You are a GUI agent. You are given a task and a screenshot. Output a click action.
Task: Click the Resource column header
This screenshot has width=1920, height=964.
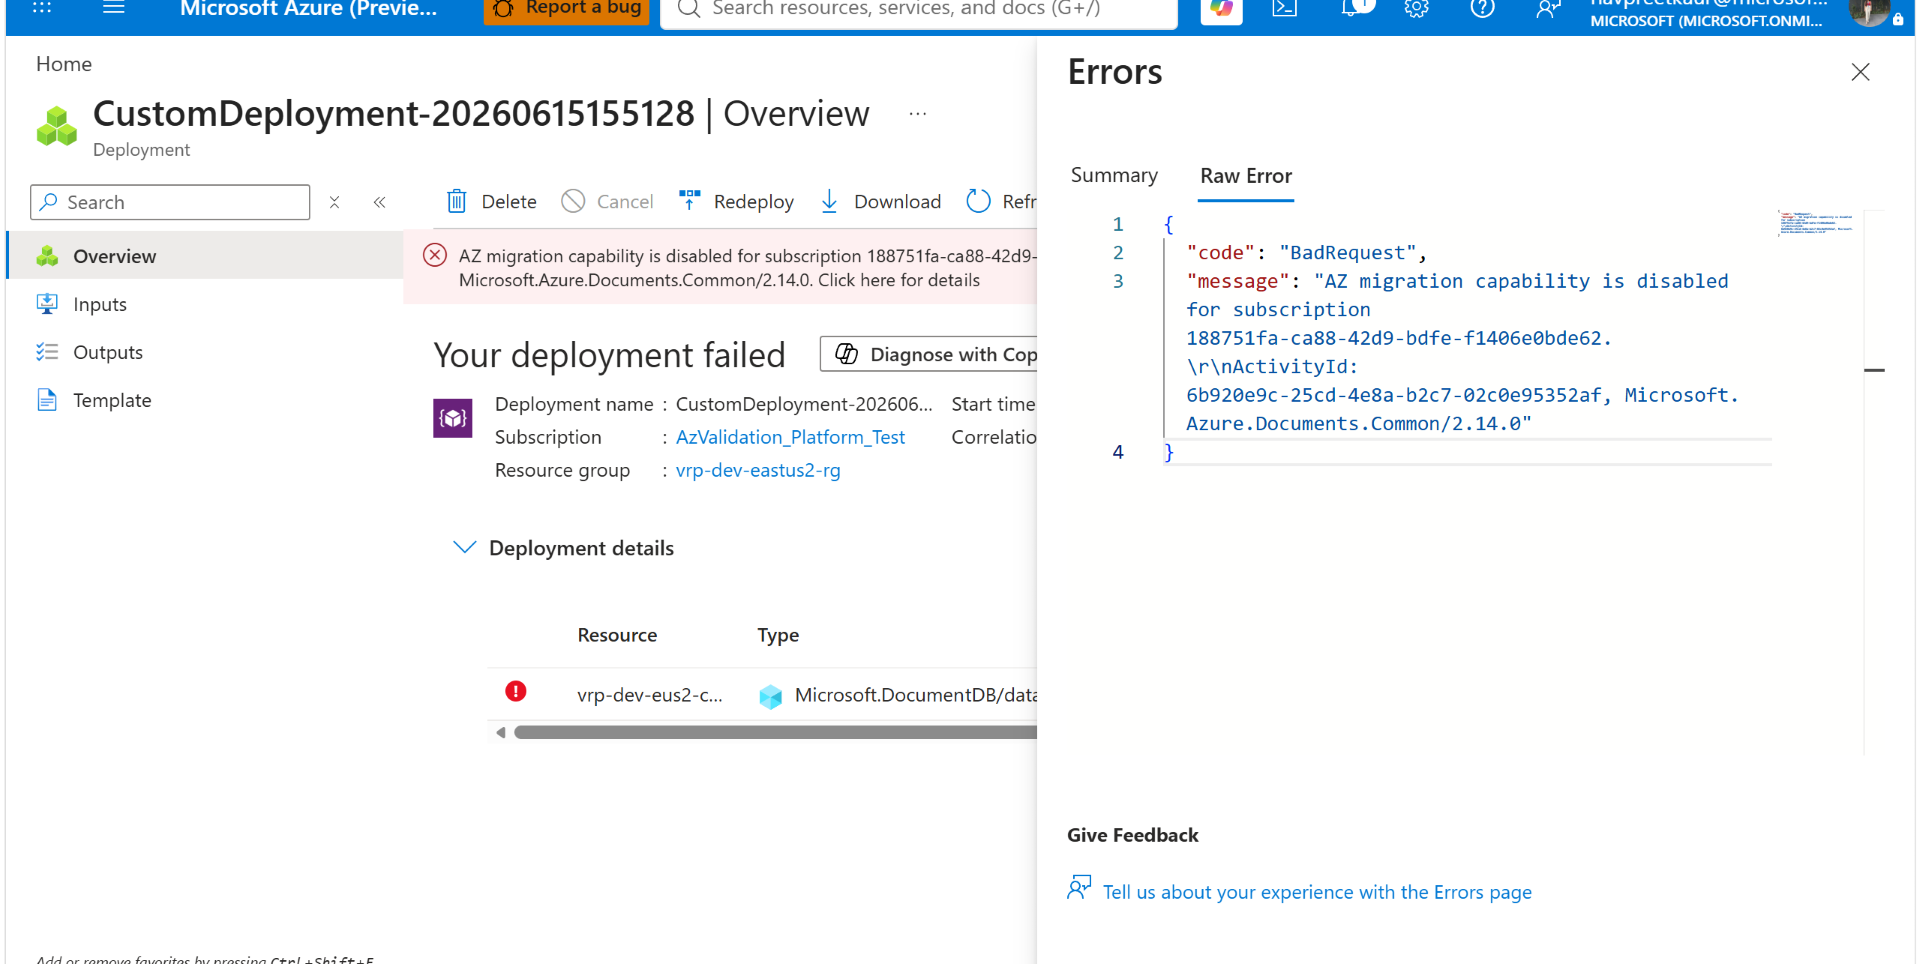pyautogui.click(x=617, y=635)
